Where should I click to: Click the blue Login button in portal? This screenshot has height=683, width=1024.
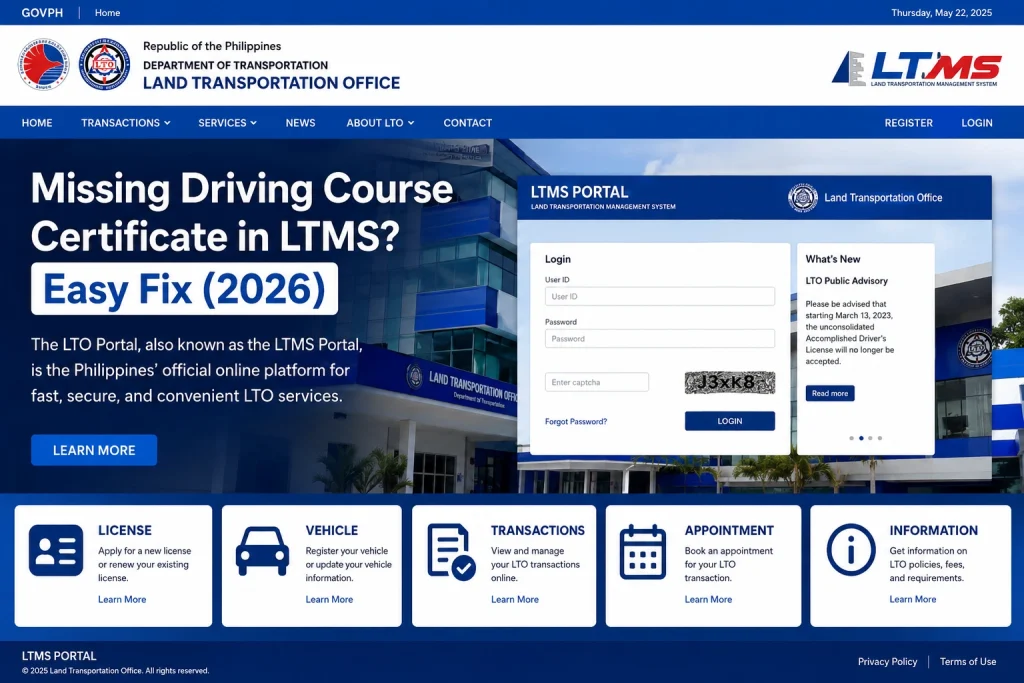coord(729,421)
